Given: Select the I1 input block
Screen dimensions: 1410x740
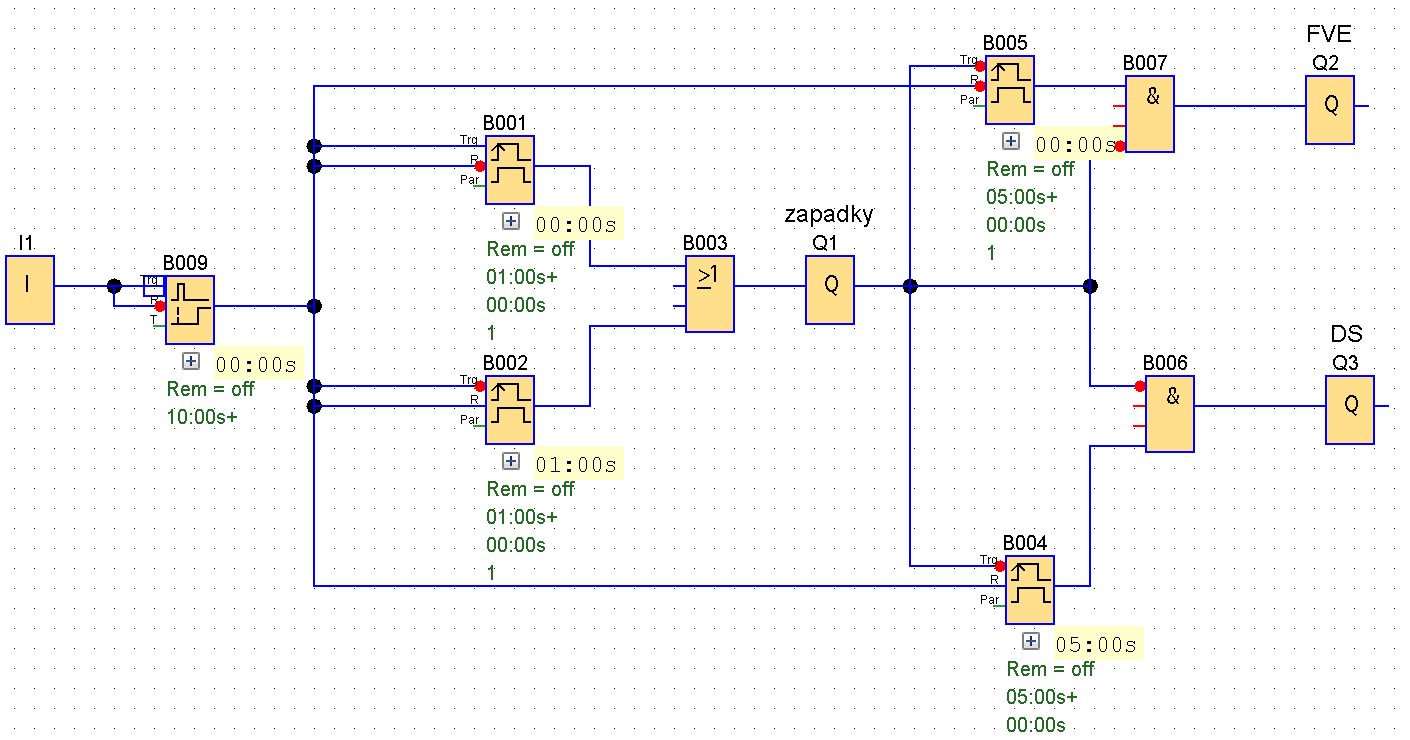Looking at the screenshot, I should click(x=30, y=290).
